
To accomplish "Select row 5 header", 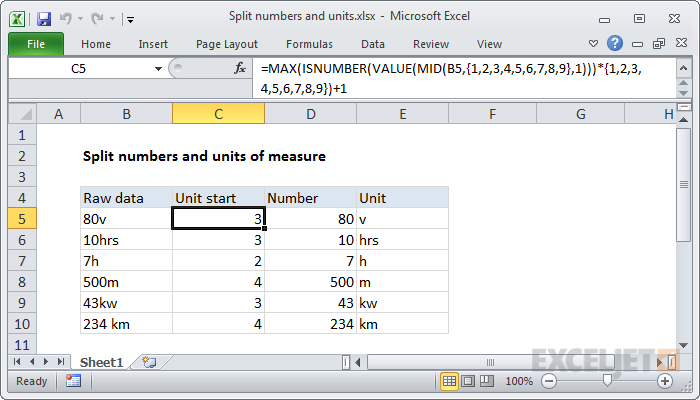I will coord(22,219).
